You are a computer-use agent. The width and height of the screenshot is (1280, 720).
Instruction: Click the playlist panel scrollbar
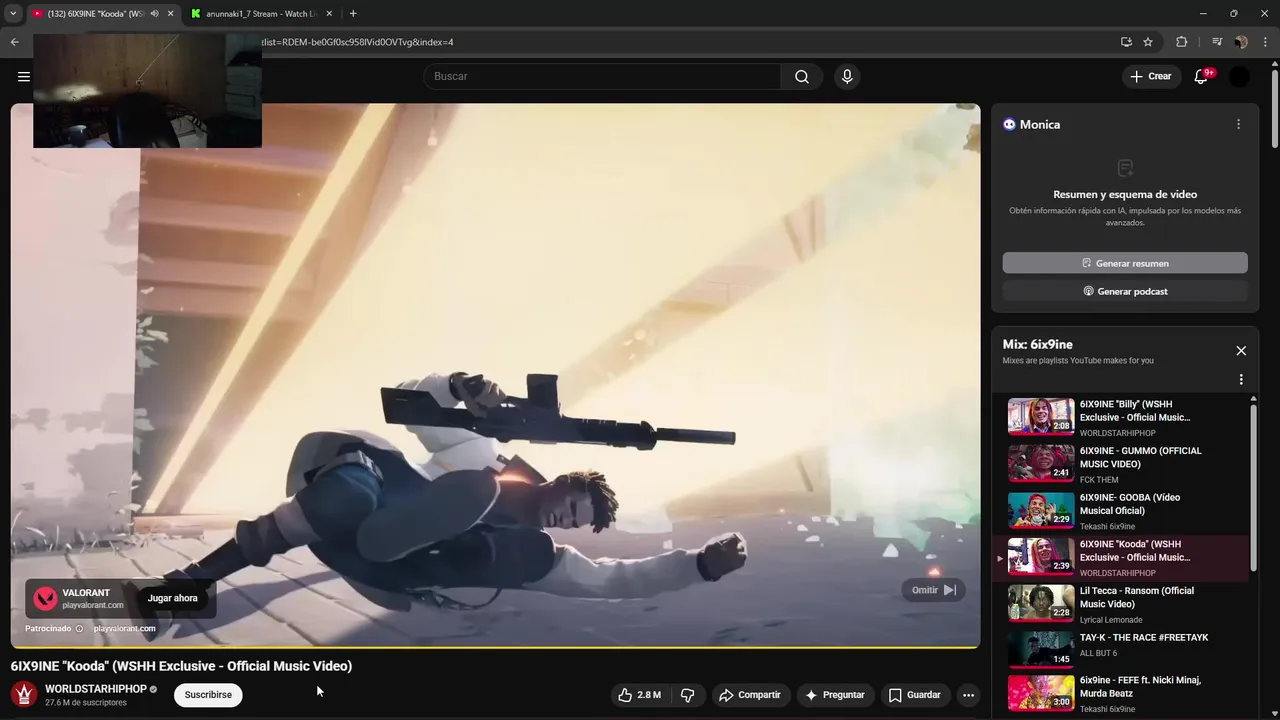coord(1253,490)
